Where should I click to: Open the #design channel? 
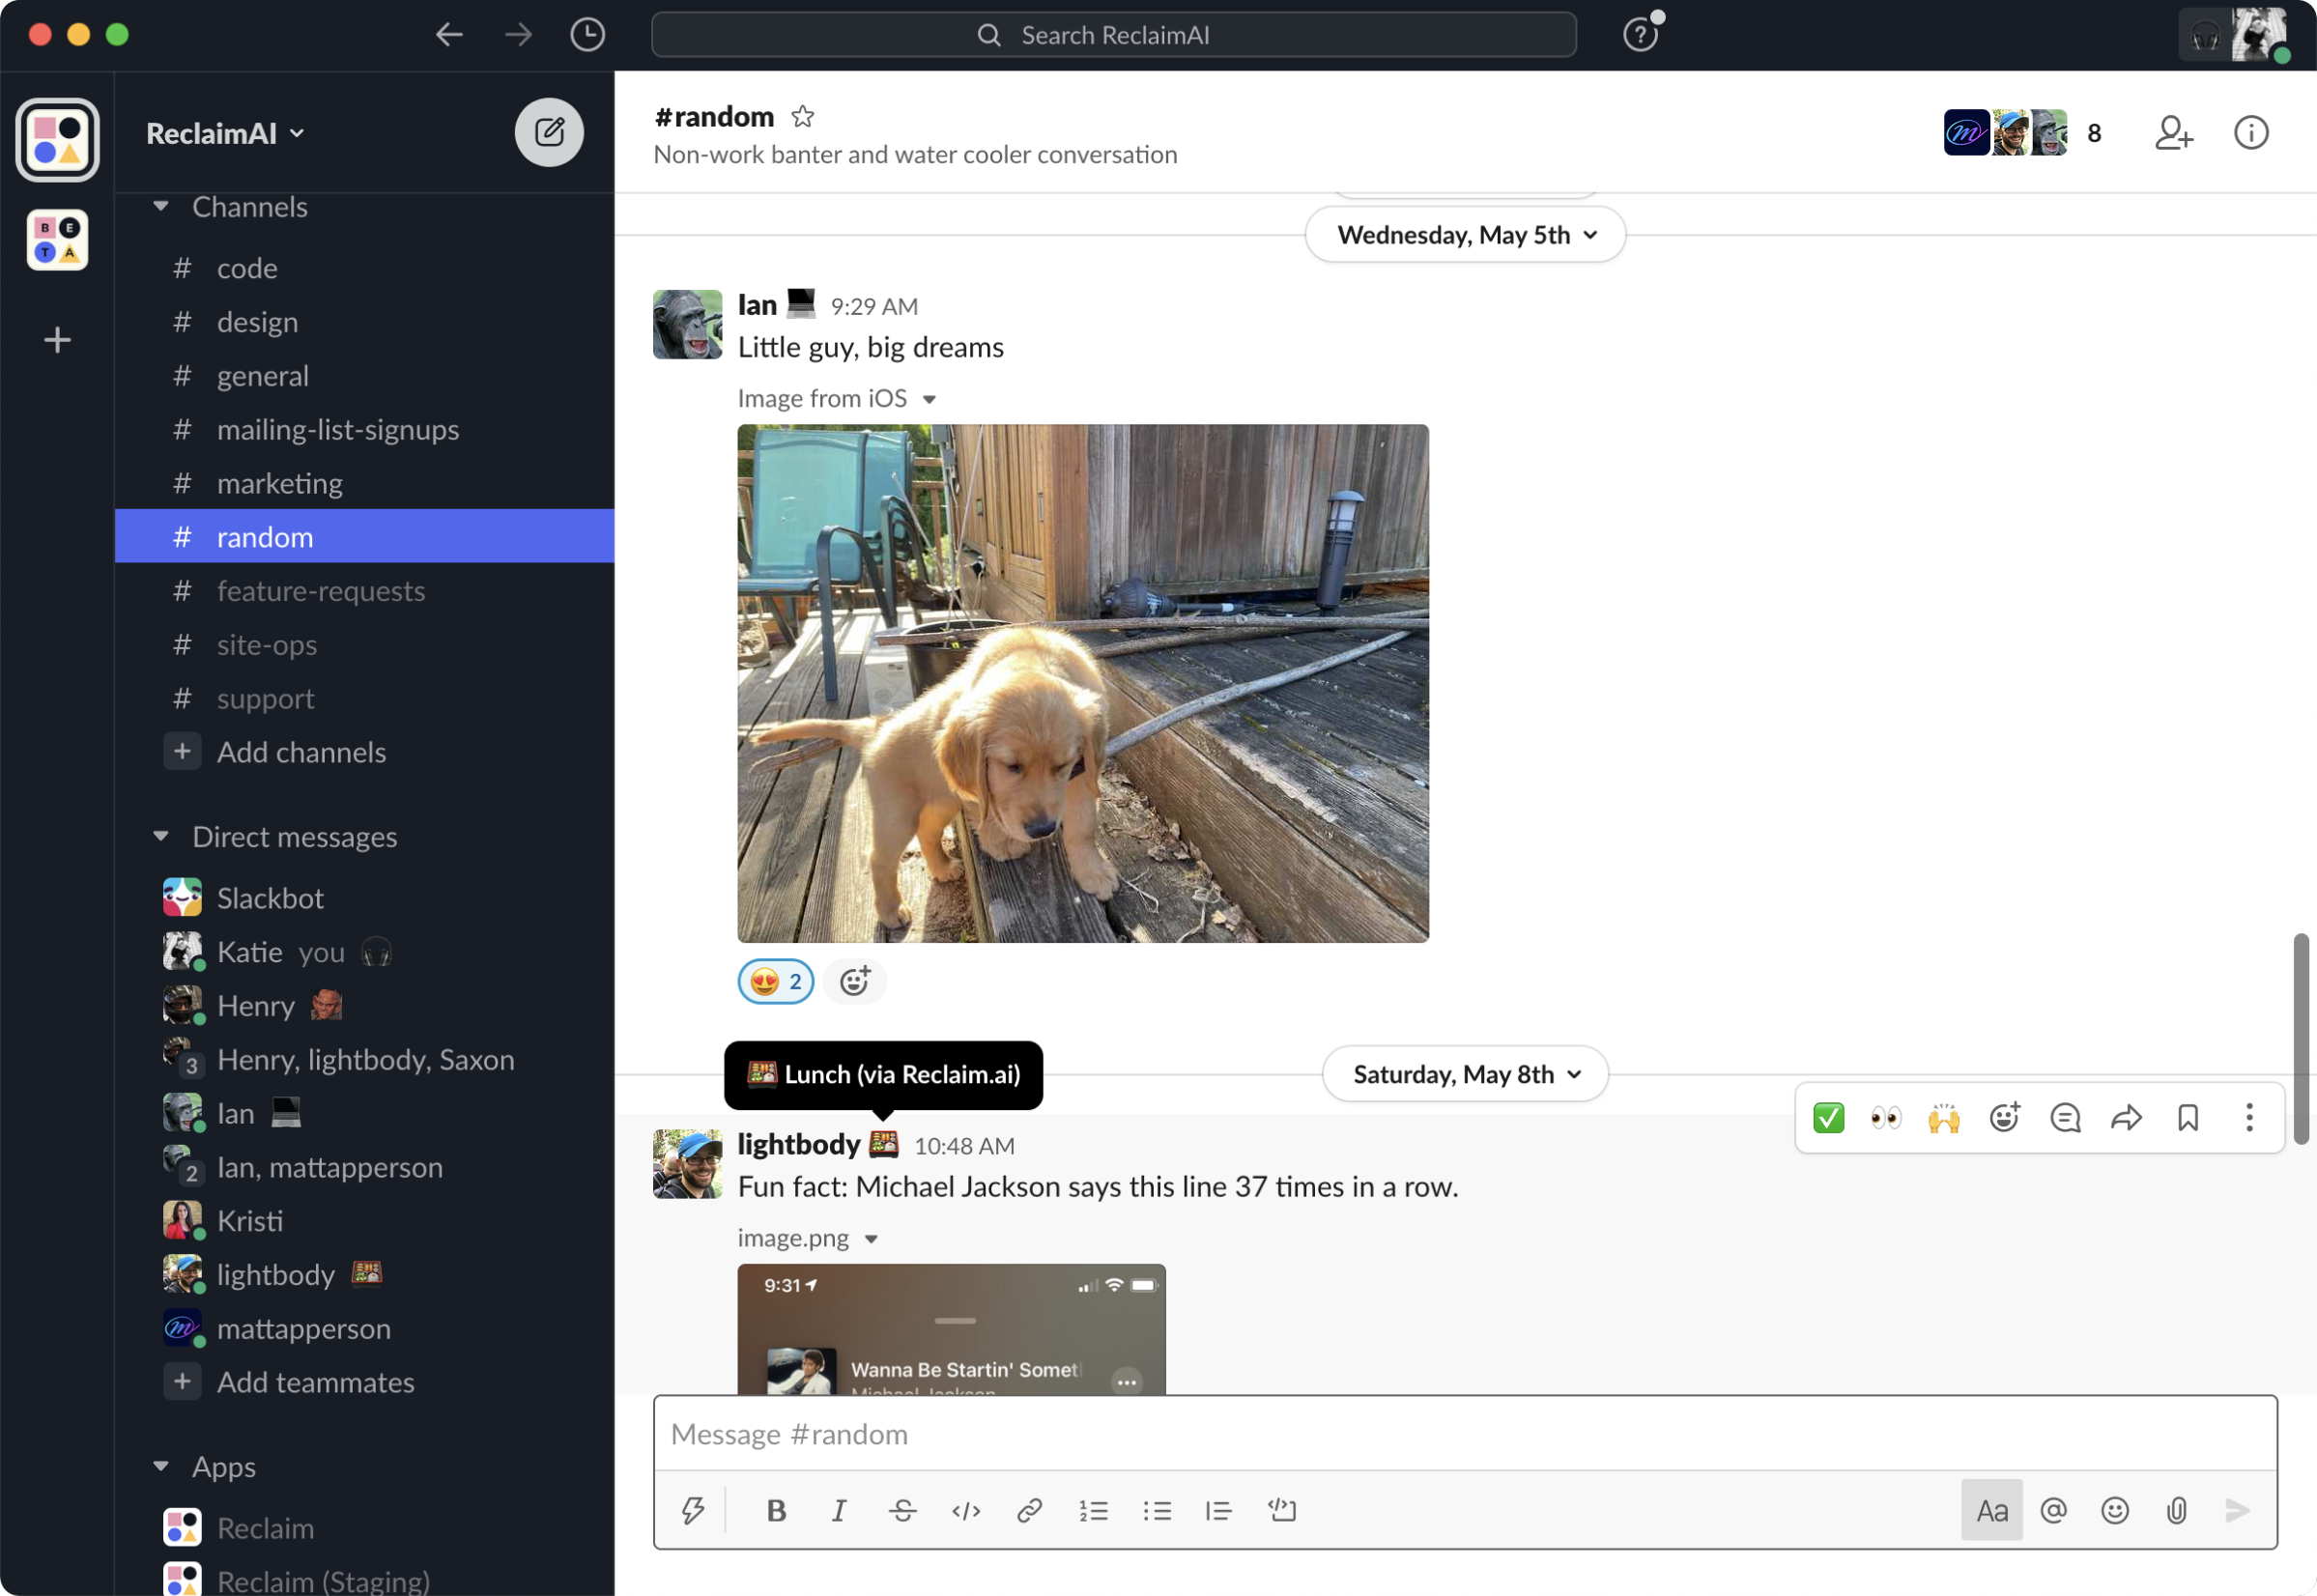coord(365,322)
